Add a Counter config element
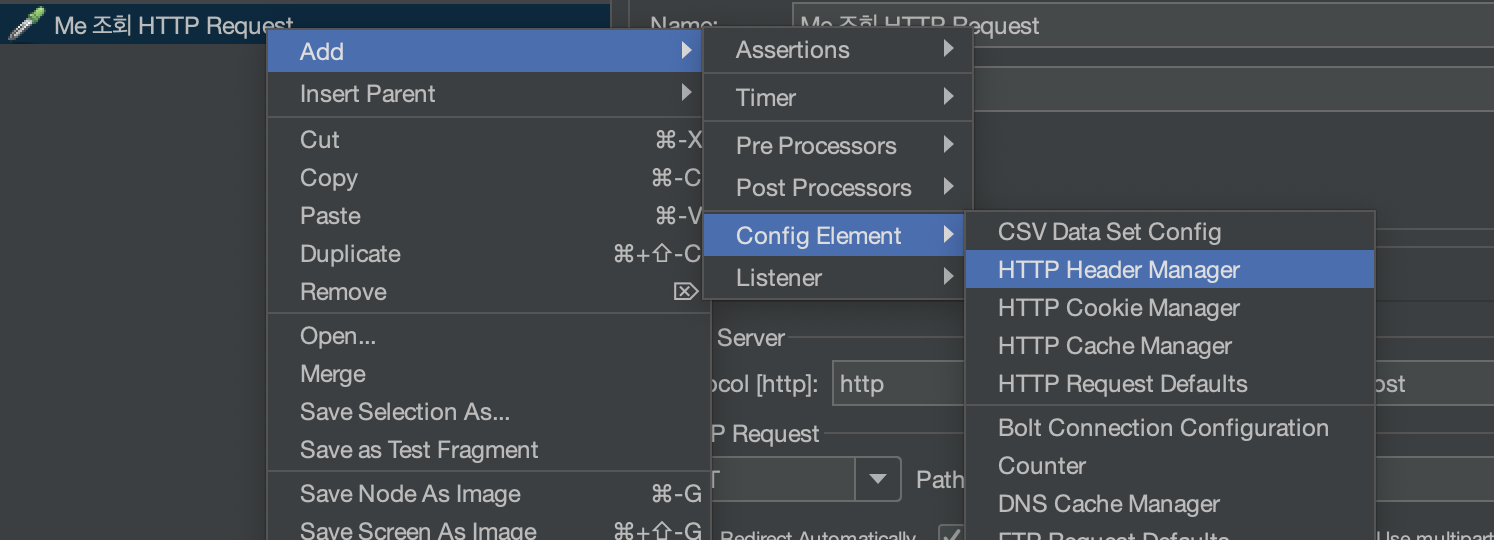This screenshot has height=540, width=1494. tap(1041, 466)
